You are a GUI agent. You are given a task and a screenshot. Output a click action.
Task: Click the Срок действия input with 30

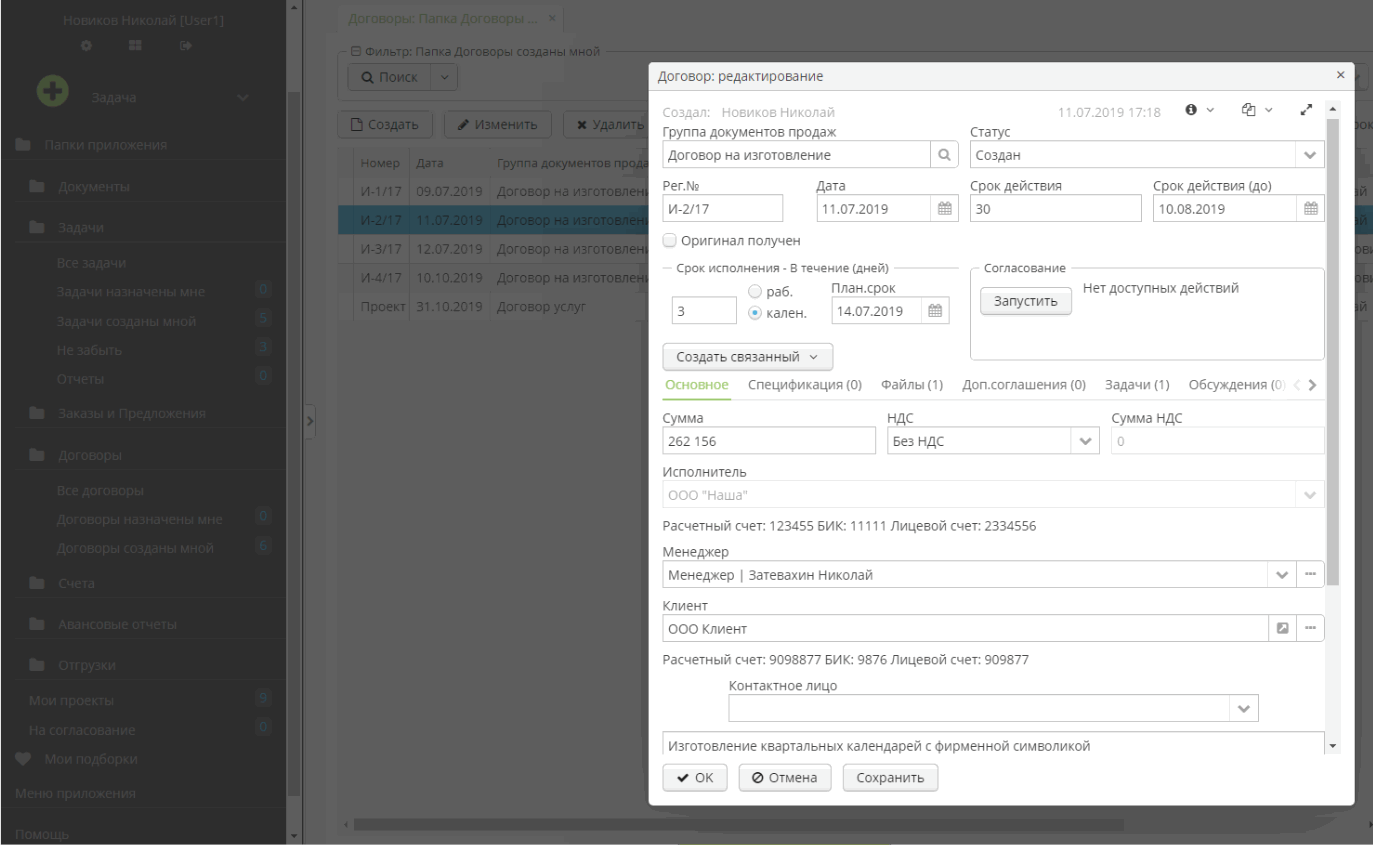pyautogui.click(x=1055, y=208)
